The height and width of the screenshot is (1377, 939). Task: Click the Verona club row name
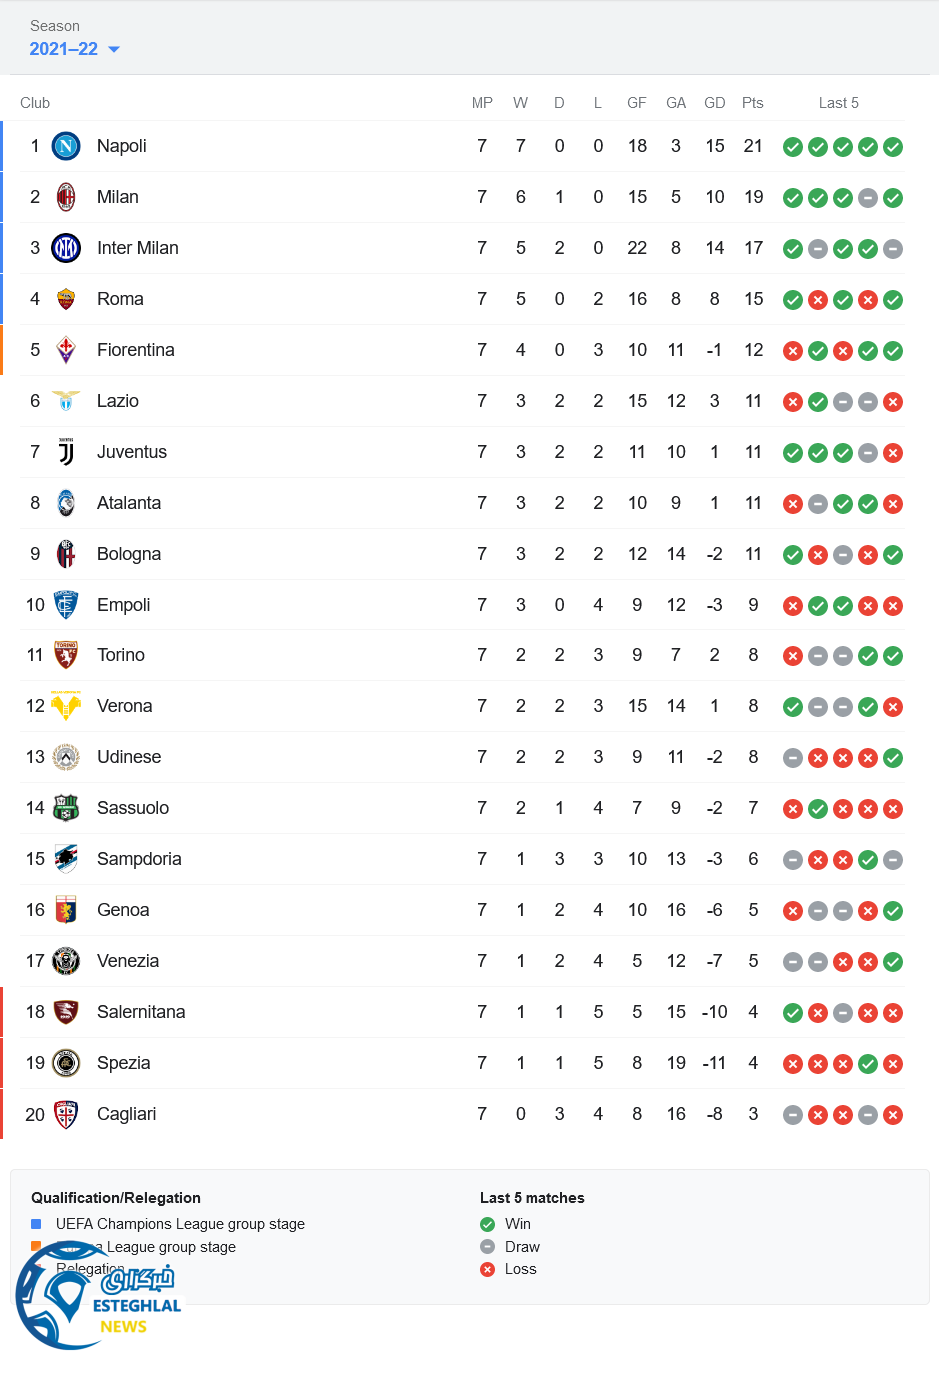(x=124, y=706)
